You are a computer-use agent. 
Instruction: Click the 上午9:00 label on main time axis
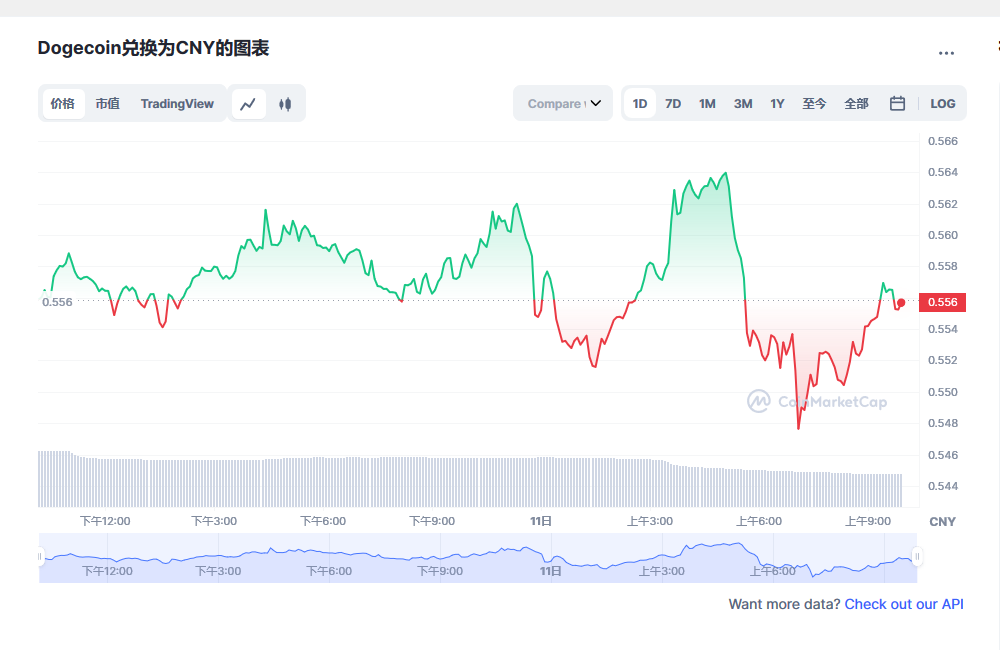868,521
